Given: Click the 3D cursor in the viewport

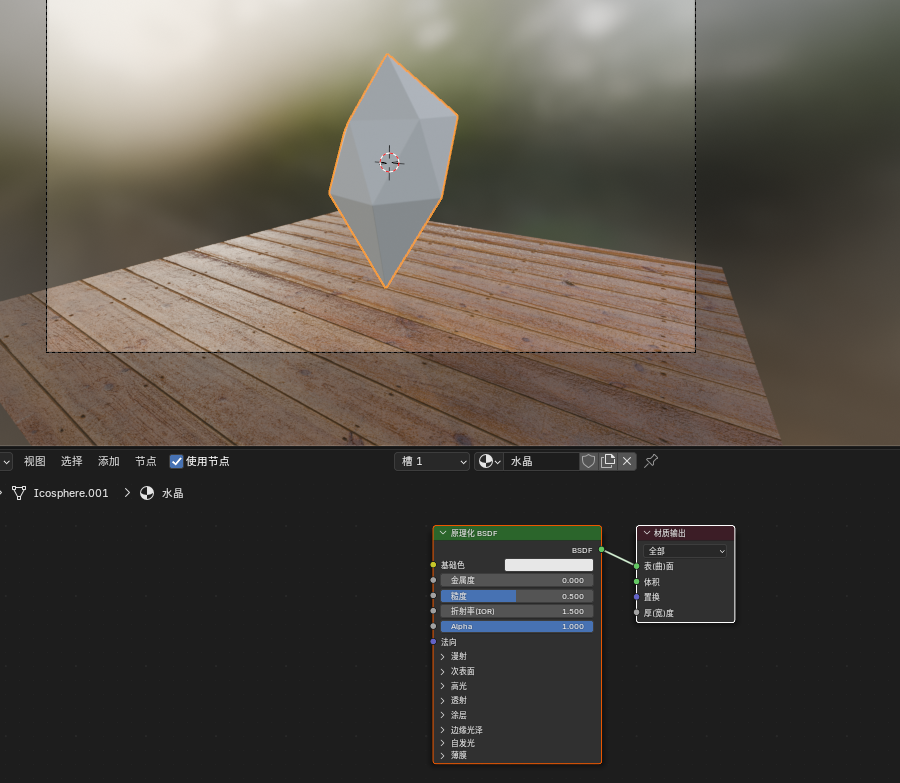Looking at the screenshot, I should [x=389, y=162].
